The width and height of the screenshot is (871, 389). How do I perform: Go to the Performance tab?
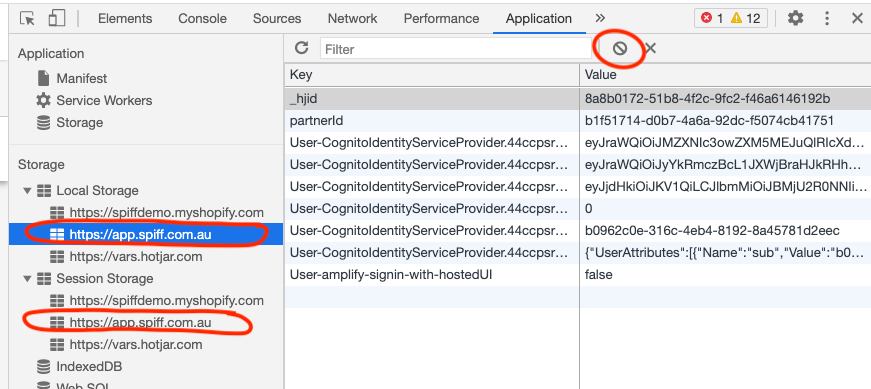point(441,18)
